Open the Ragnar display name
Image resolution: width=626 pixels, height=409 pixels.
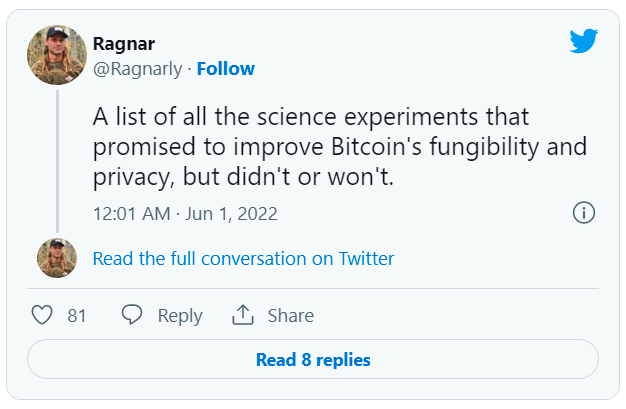pyautogui.click(x=124, y=44)
